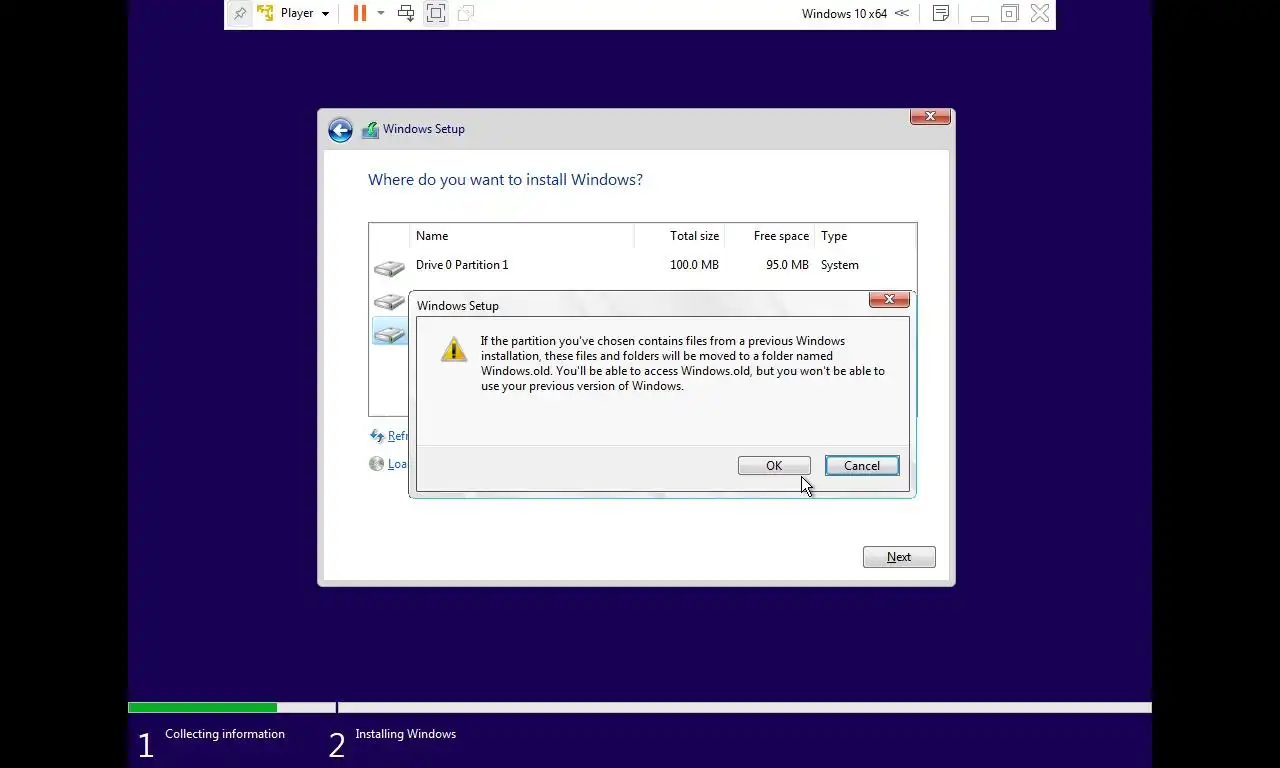Viewport: 1280px width, 768px height.
Task: Click the Free space column header
Action: tap(770, 236)
